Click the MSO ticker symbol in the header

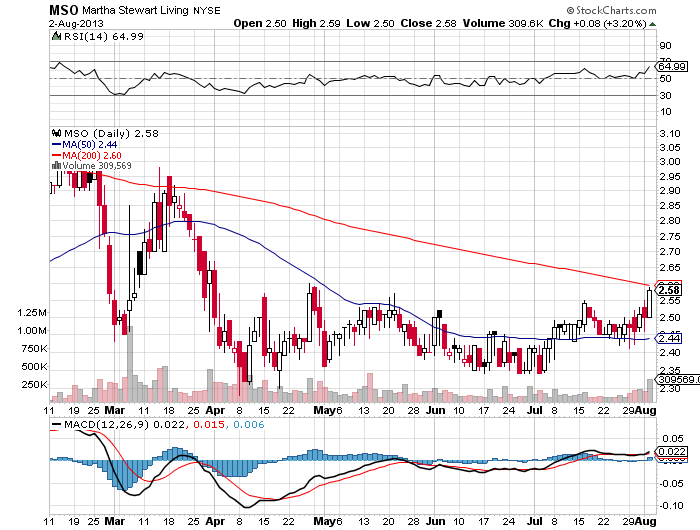(63, 10)
